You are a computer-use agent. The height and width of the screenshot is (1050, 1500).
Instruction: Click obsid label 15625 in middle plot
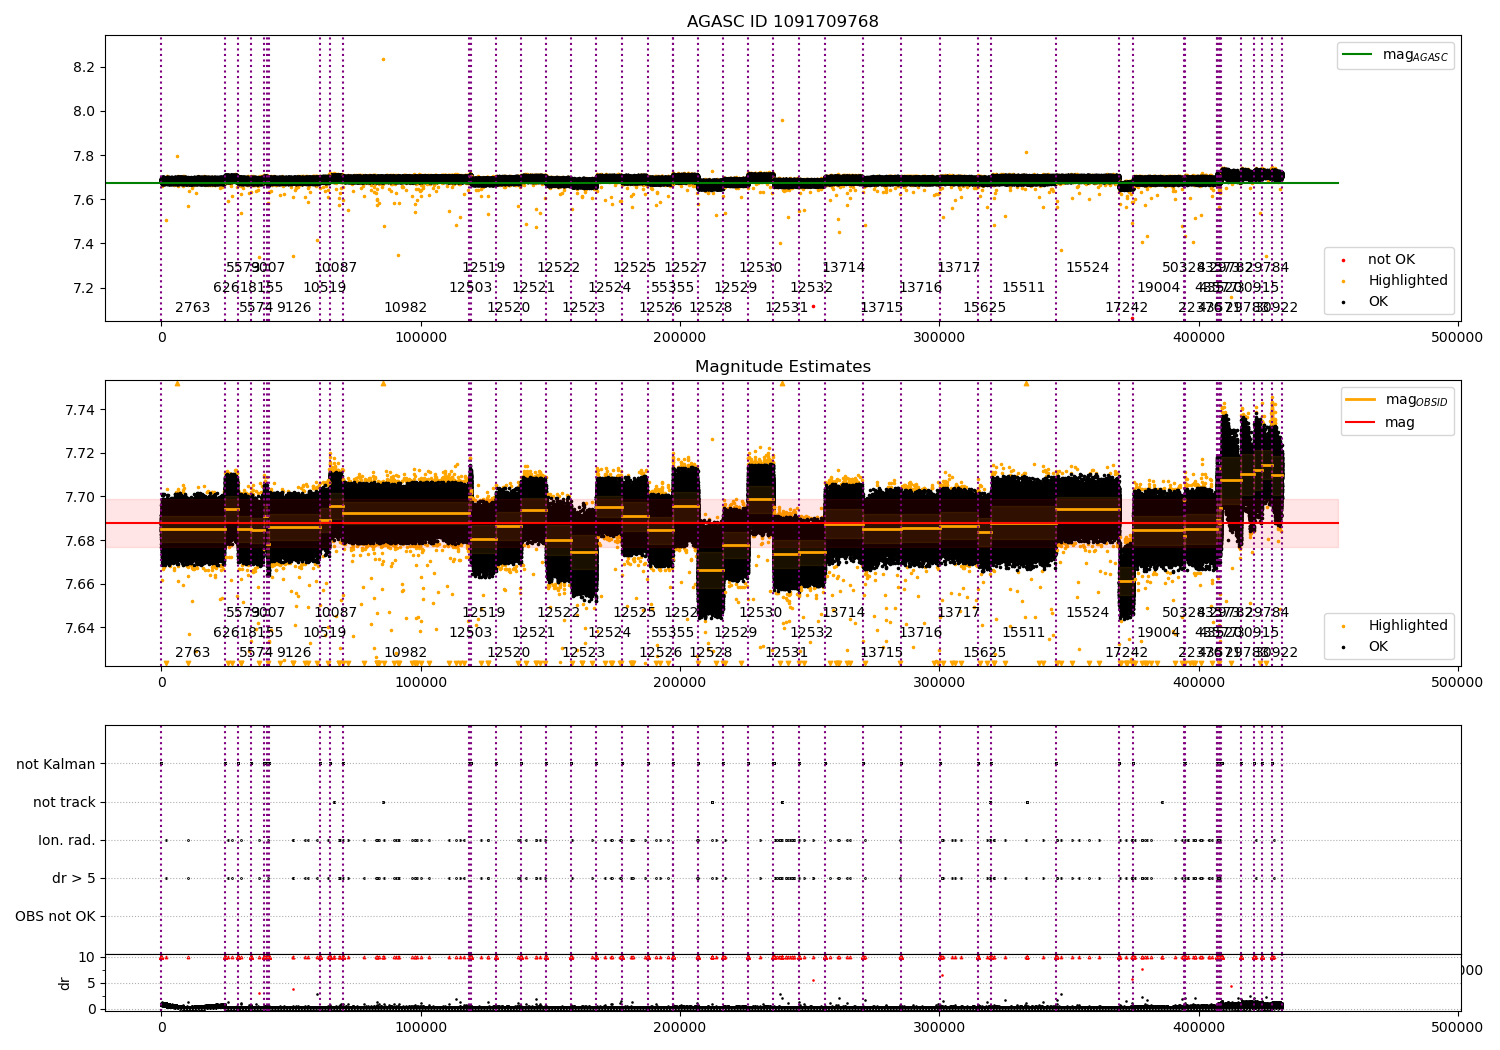click(985, 653)
